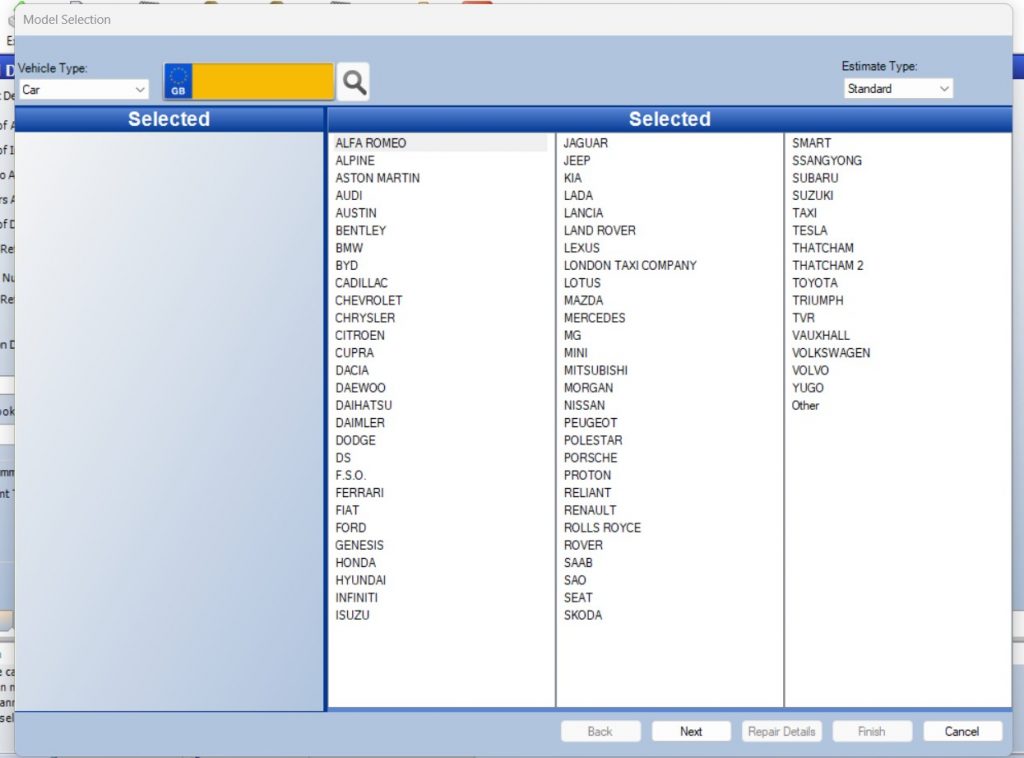The image size is (1024, 758).
Task: Click the Cancel button
Action: point(962,731)
